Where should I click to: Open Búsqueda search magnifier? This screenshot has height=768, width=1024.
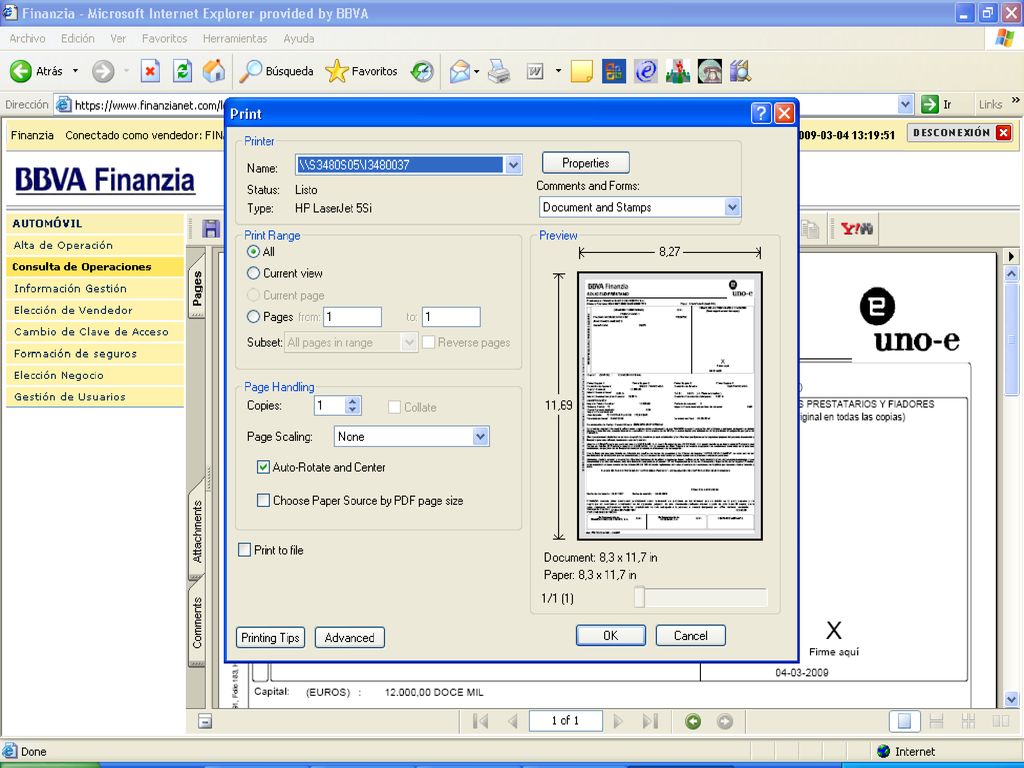[x=251, y=71]
